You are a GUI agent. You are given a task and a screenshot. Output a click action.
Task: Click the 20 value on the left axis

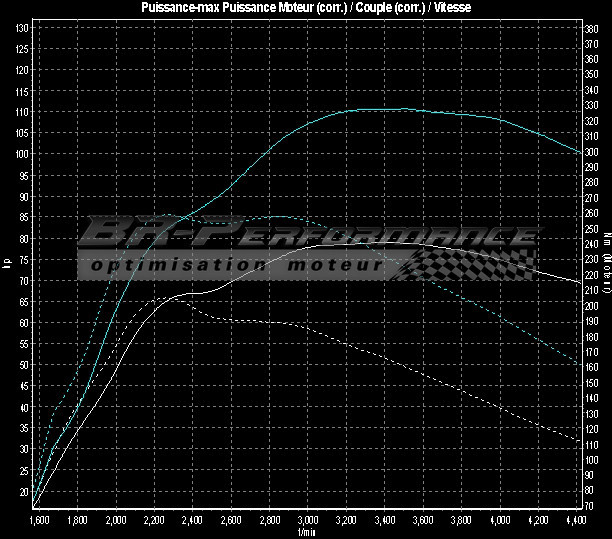click(21, 493)
